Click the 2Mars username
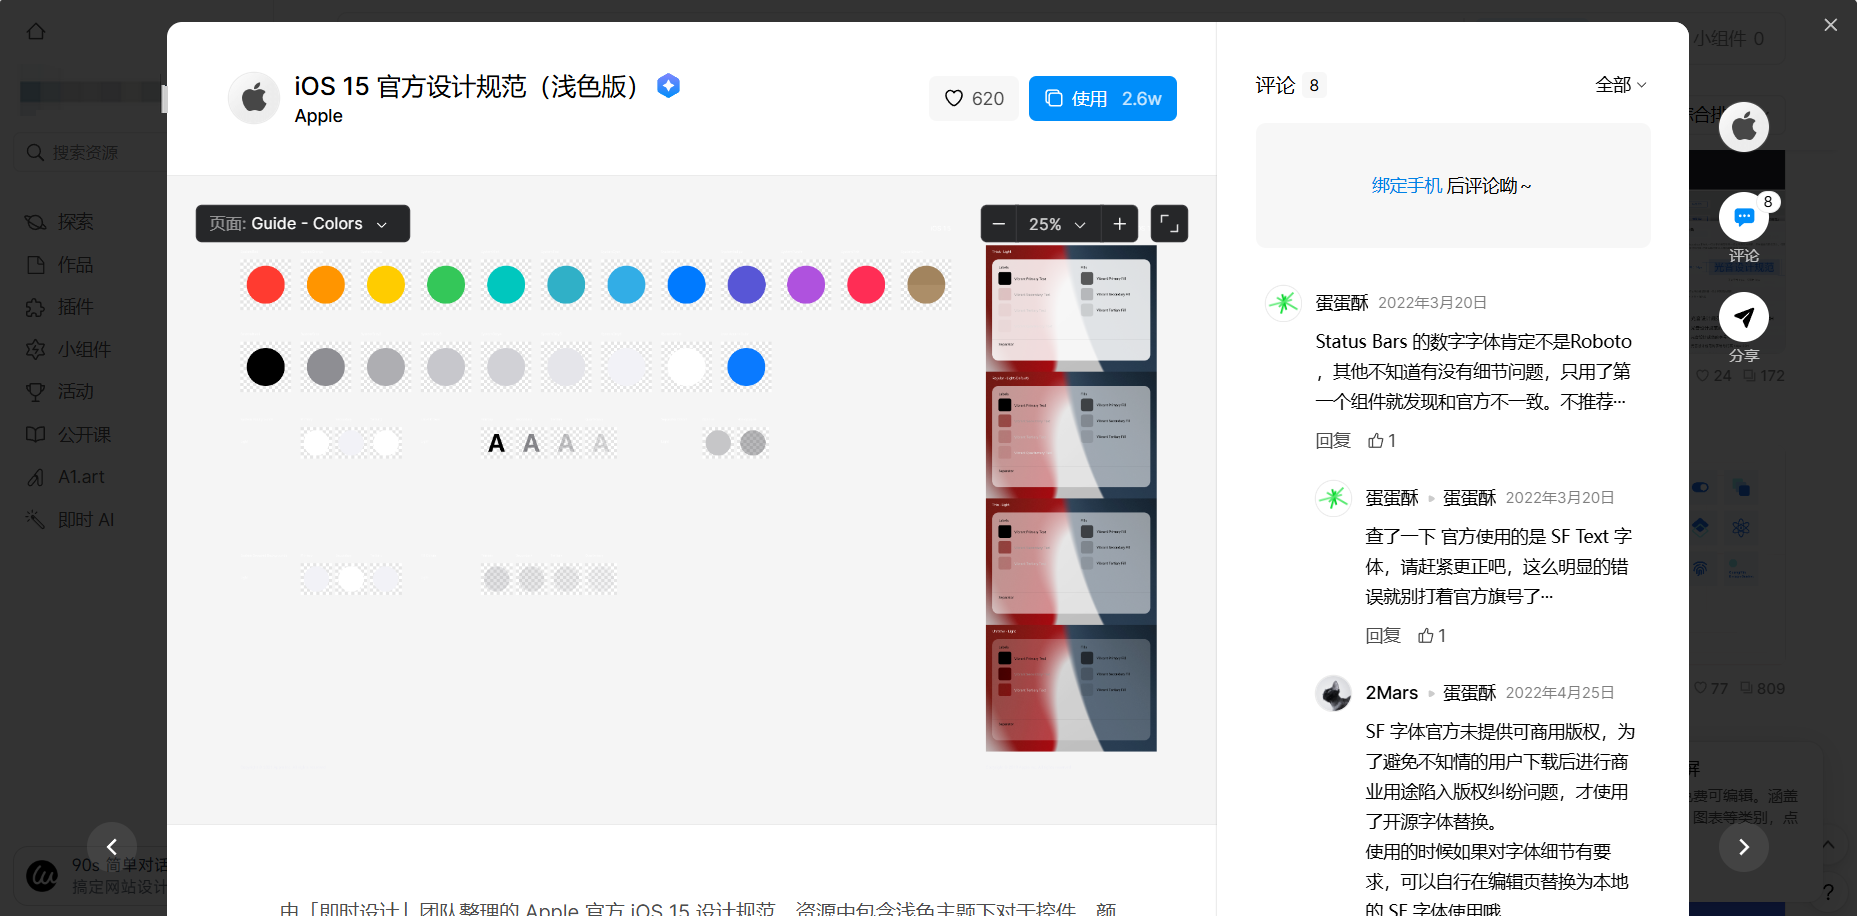 (1392, 693)
